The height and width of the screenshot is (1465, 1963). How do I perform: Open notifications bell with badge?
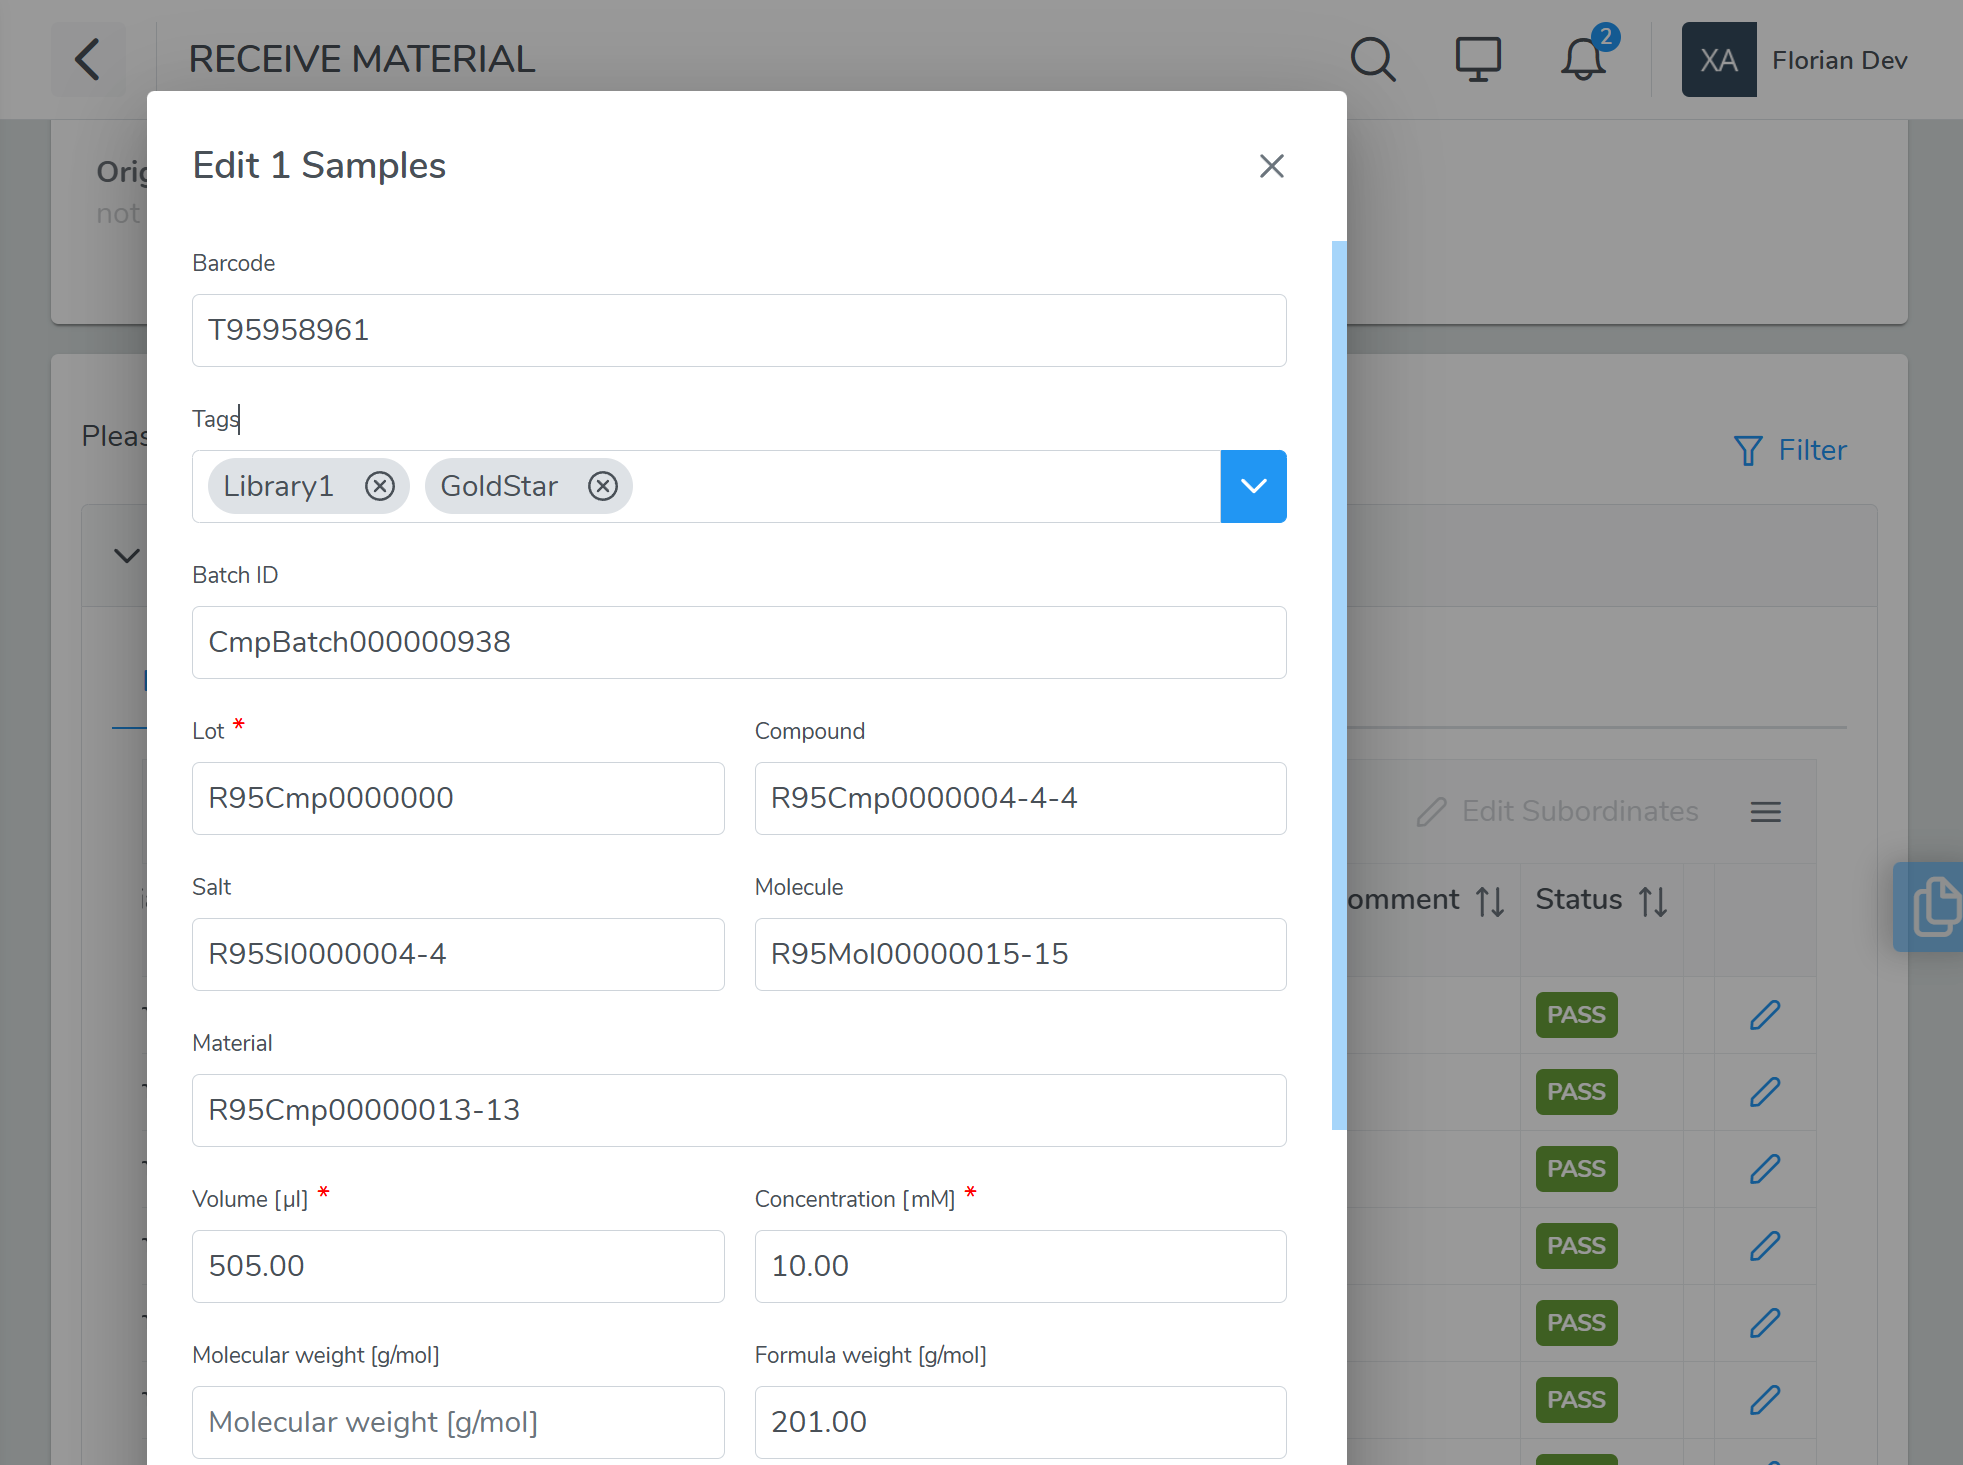[1584, 59]
